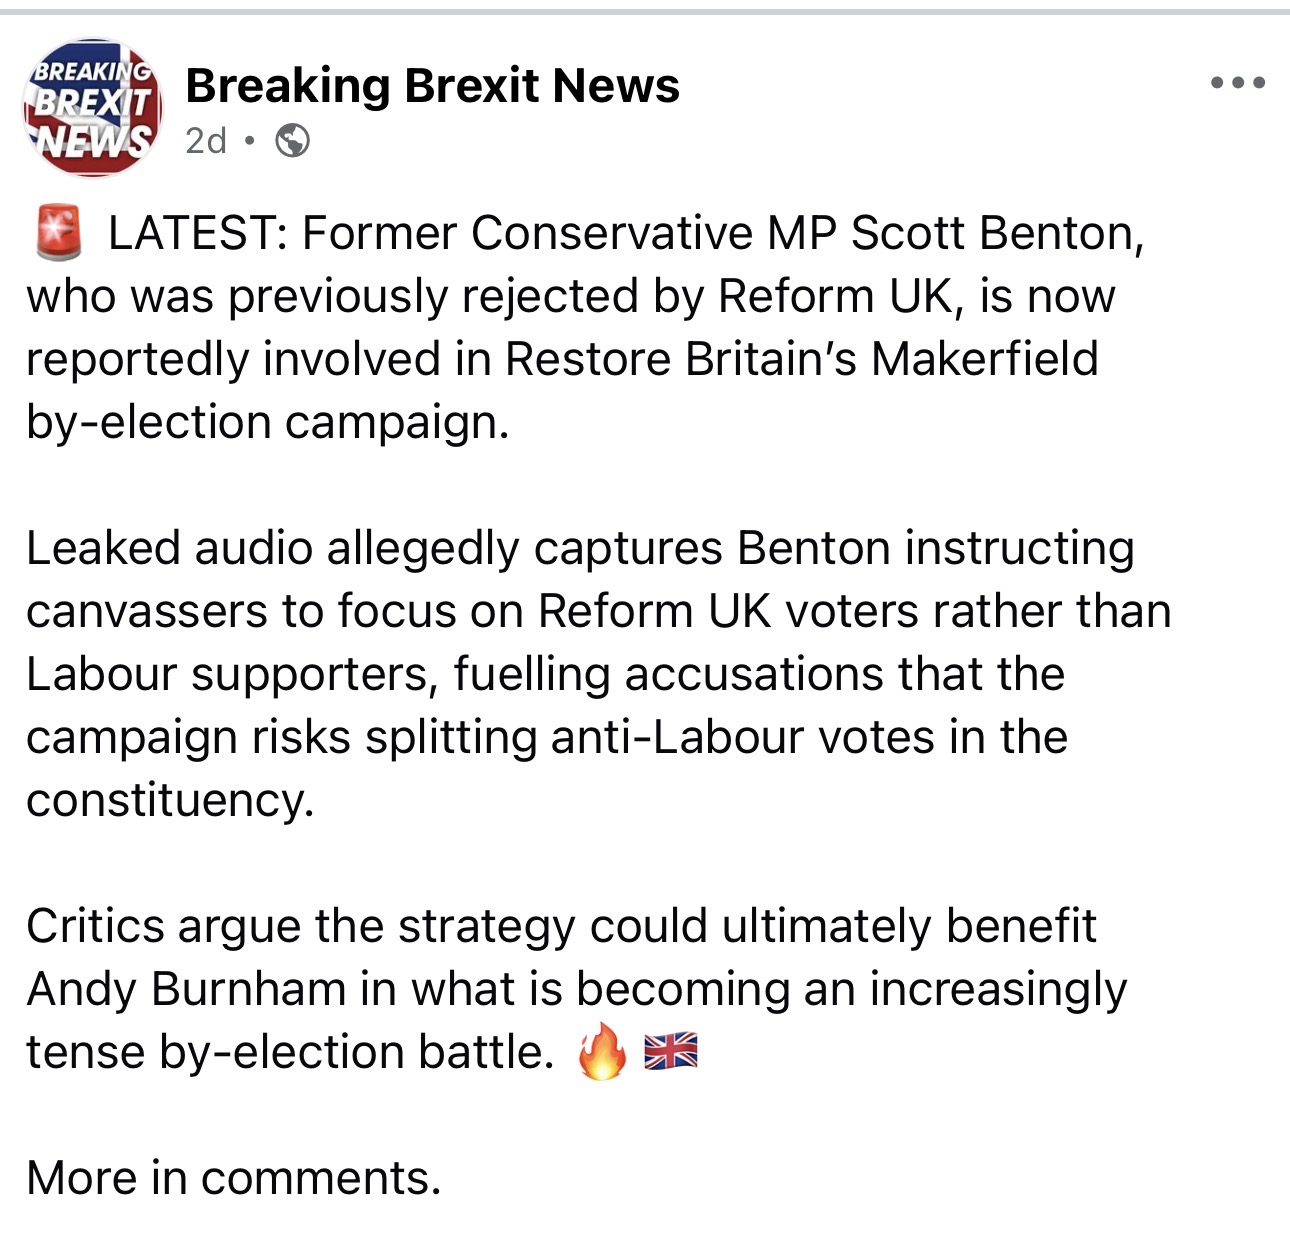Tap the Breaking Brexit News profile picture
This screenshot has height=1238, width=1290.
(x=93, y=108)
